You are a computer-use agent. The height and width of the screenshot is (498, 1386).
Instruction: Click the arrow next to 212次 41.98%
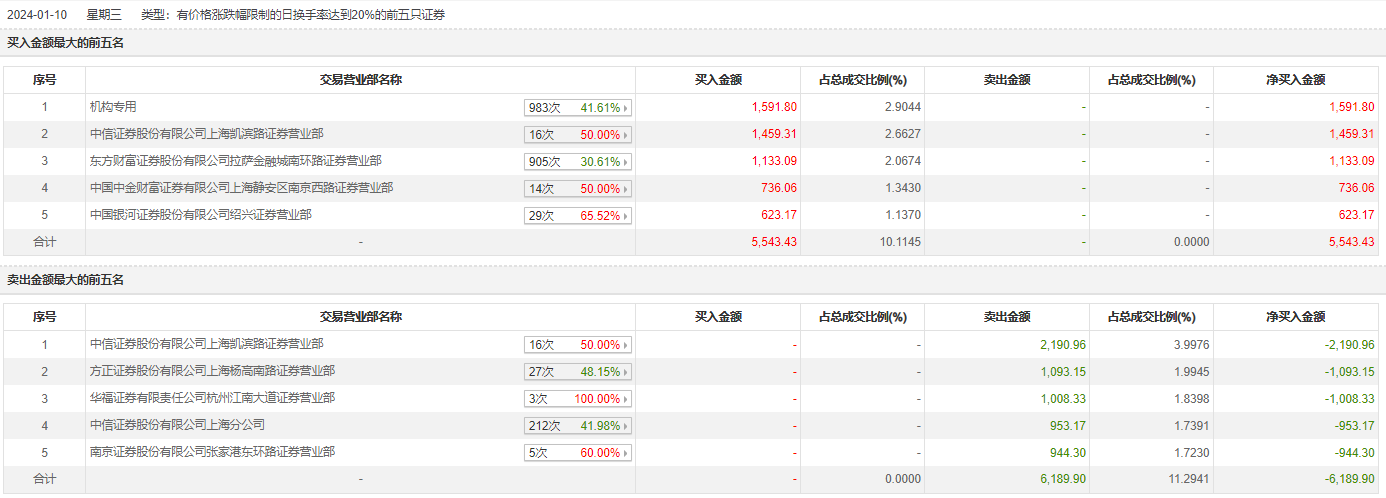627,426
